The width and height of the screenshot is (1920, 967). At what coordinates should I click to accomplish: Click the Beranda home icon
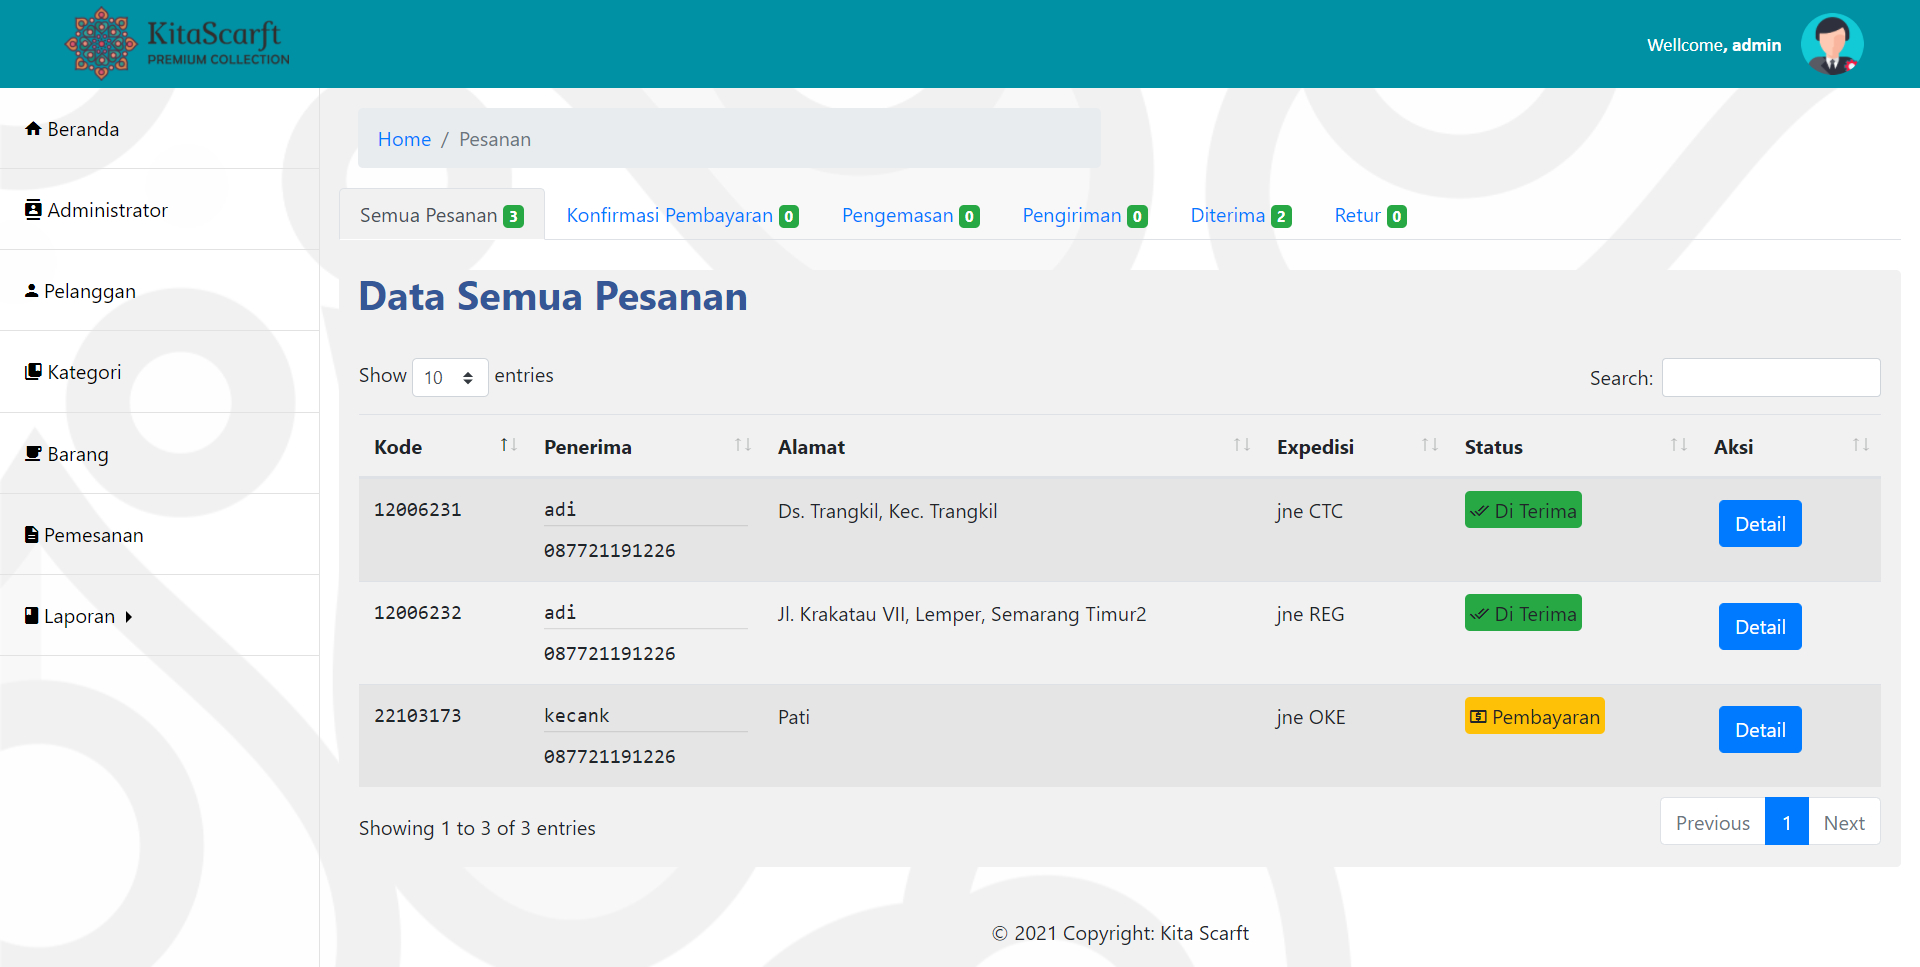[33, 129]
